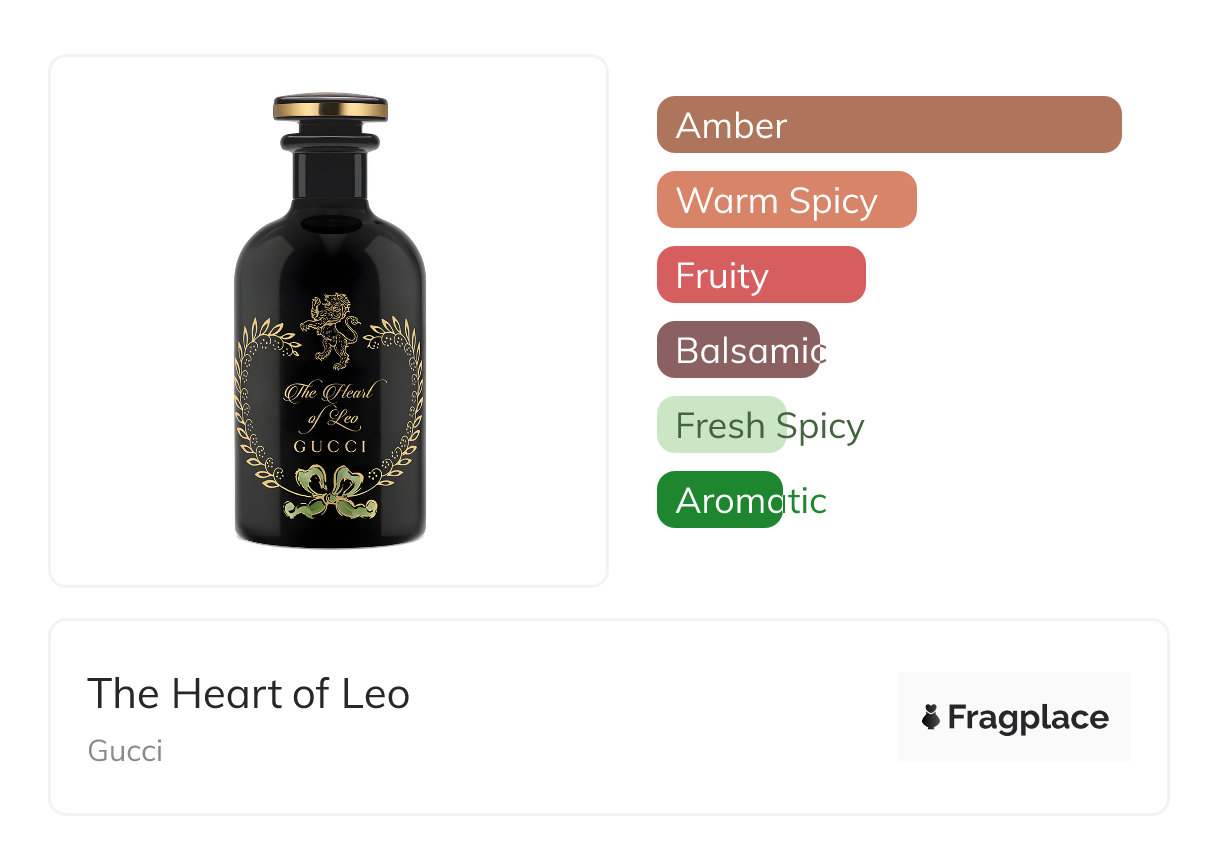Click the GUCCI lettering on the bottle label

[x=330, y=446]
